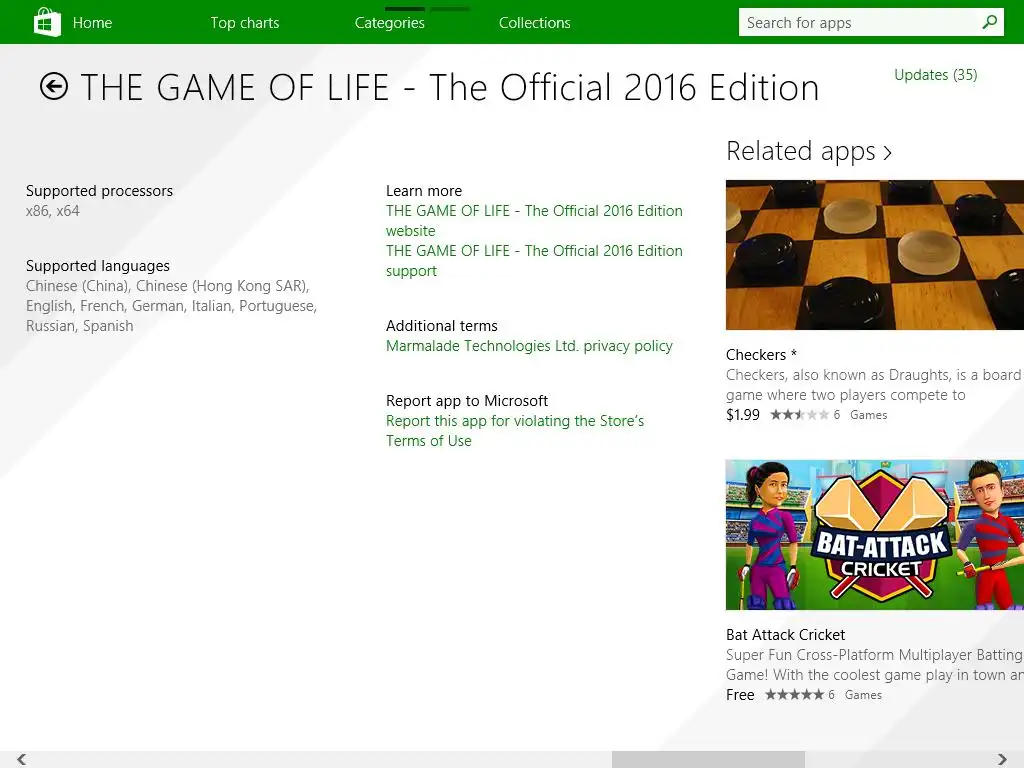Click the Additional terms heading
This screenshot has height=768, width=1024.
[x=441, y=326]
